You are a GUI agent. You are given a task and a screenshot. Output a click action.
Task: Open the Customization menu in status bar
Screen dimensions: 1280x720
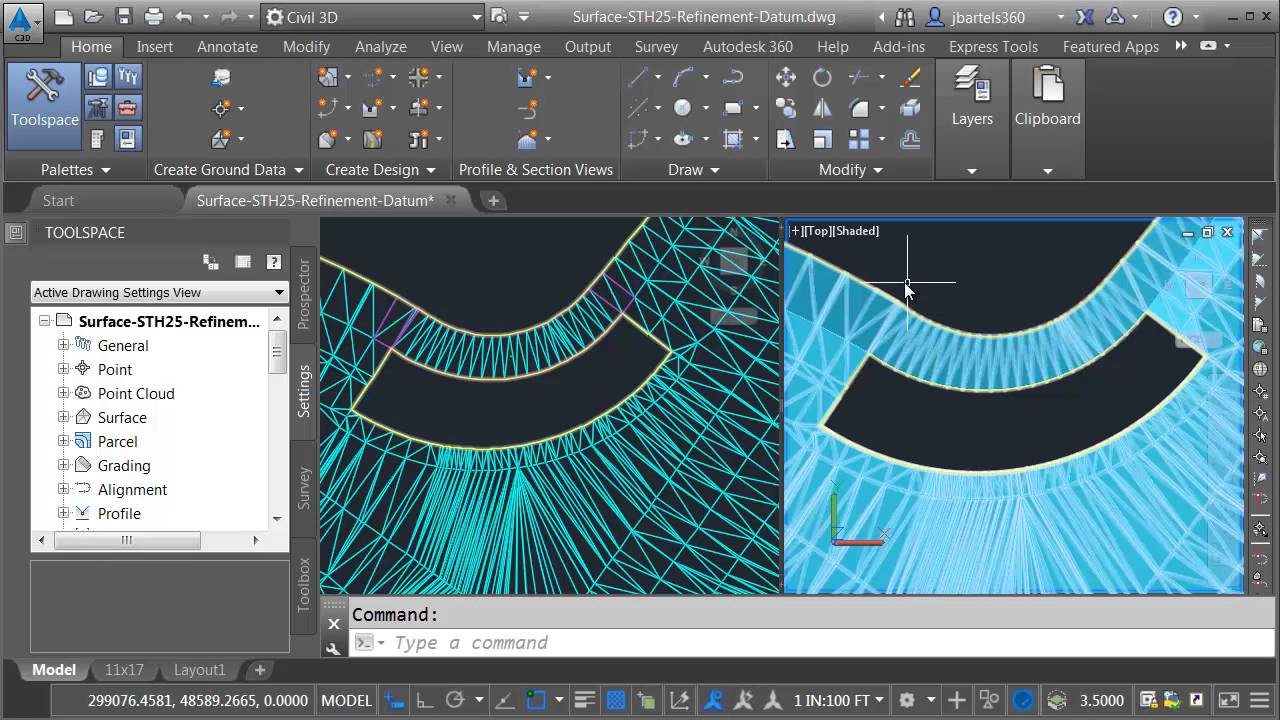click(x=1257, y=700)
